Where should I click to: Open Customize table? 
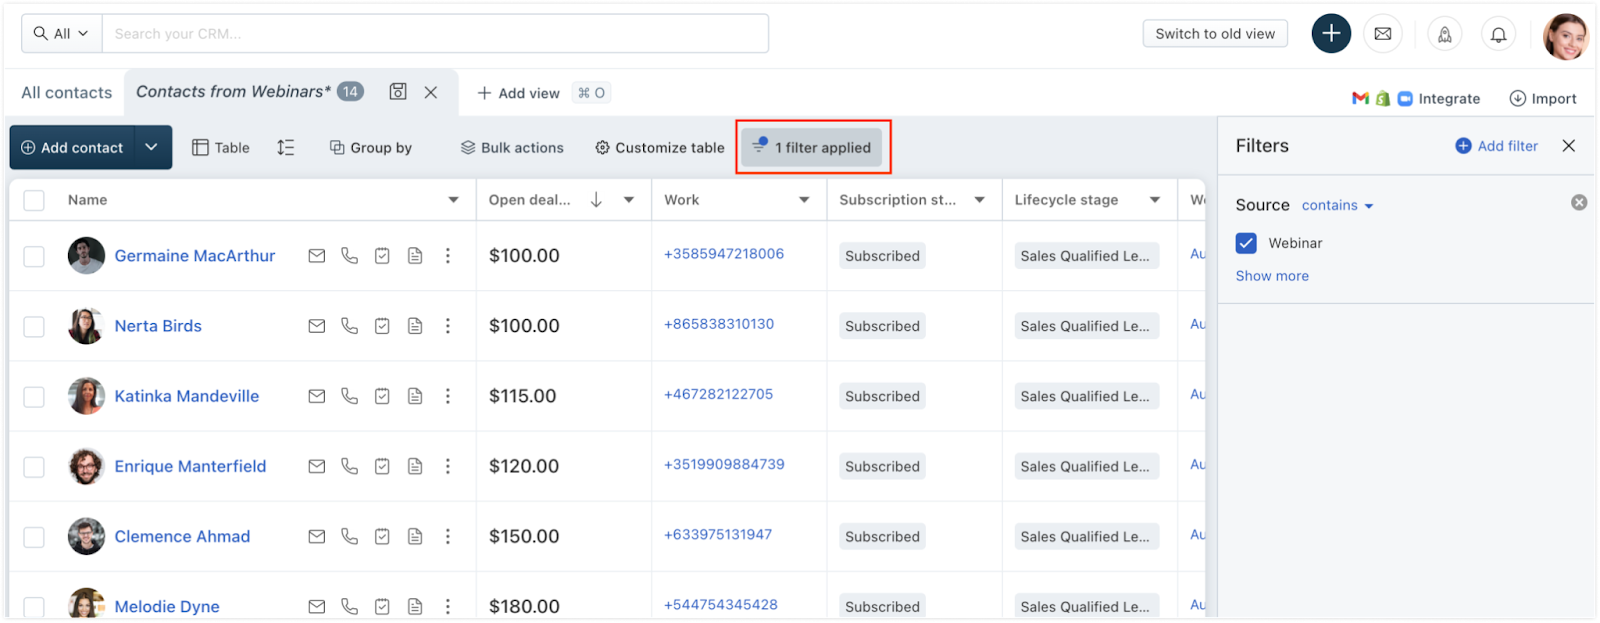tap(660, 147)
